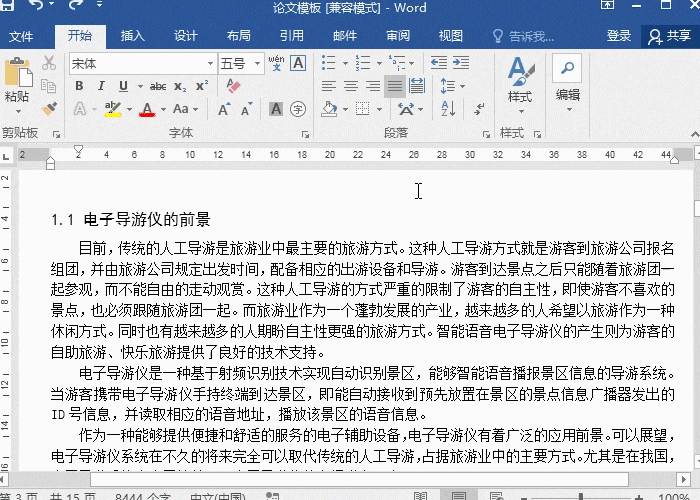Click the 告诉我 search box
Screen dimensions: 700x500
pyautogui.click(x=523, y=36)
